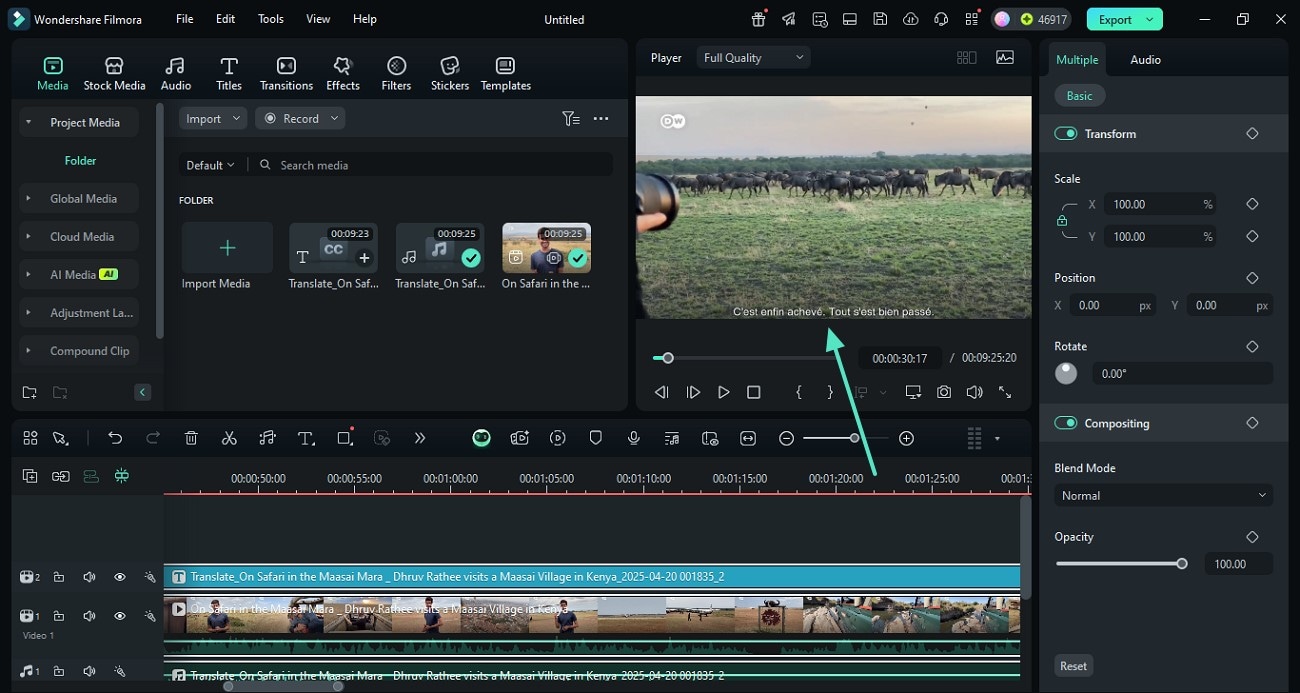The width and height of the screenshot is (1300, 693).
Task: Open the Import dropdown
Action: (x=213, y=118)
